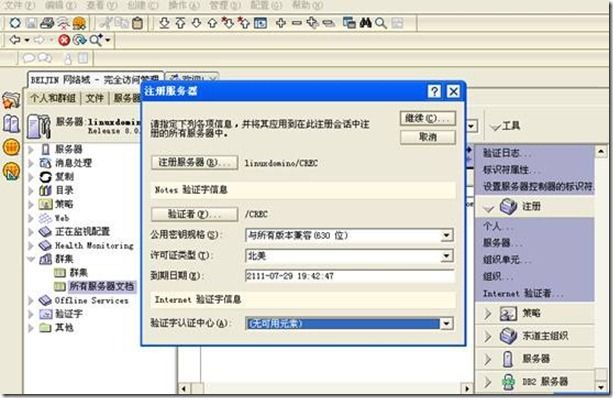Click the 东道主组织 icon in the tools panel
This screenshot has height=398, width=613.
[508, 335]
